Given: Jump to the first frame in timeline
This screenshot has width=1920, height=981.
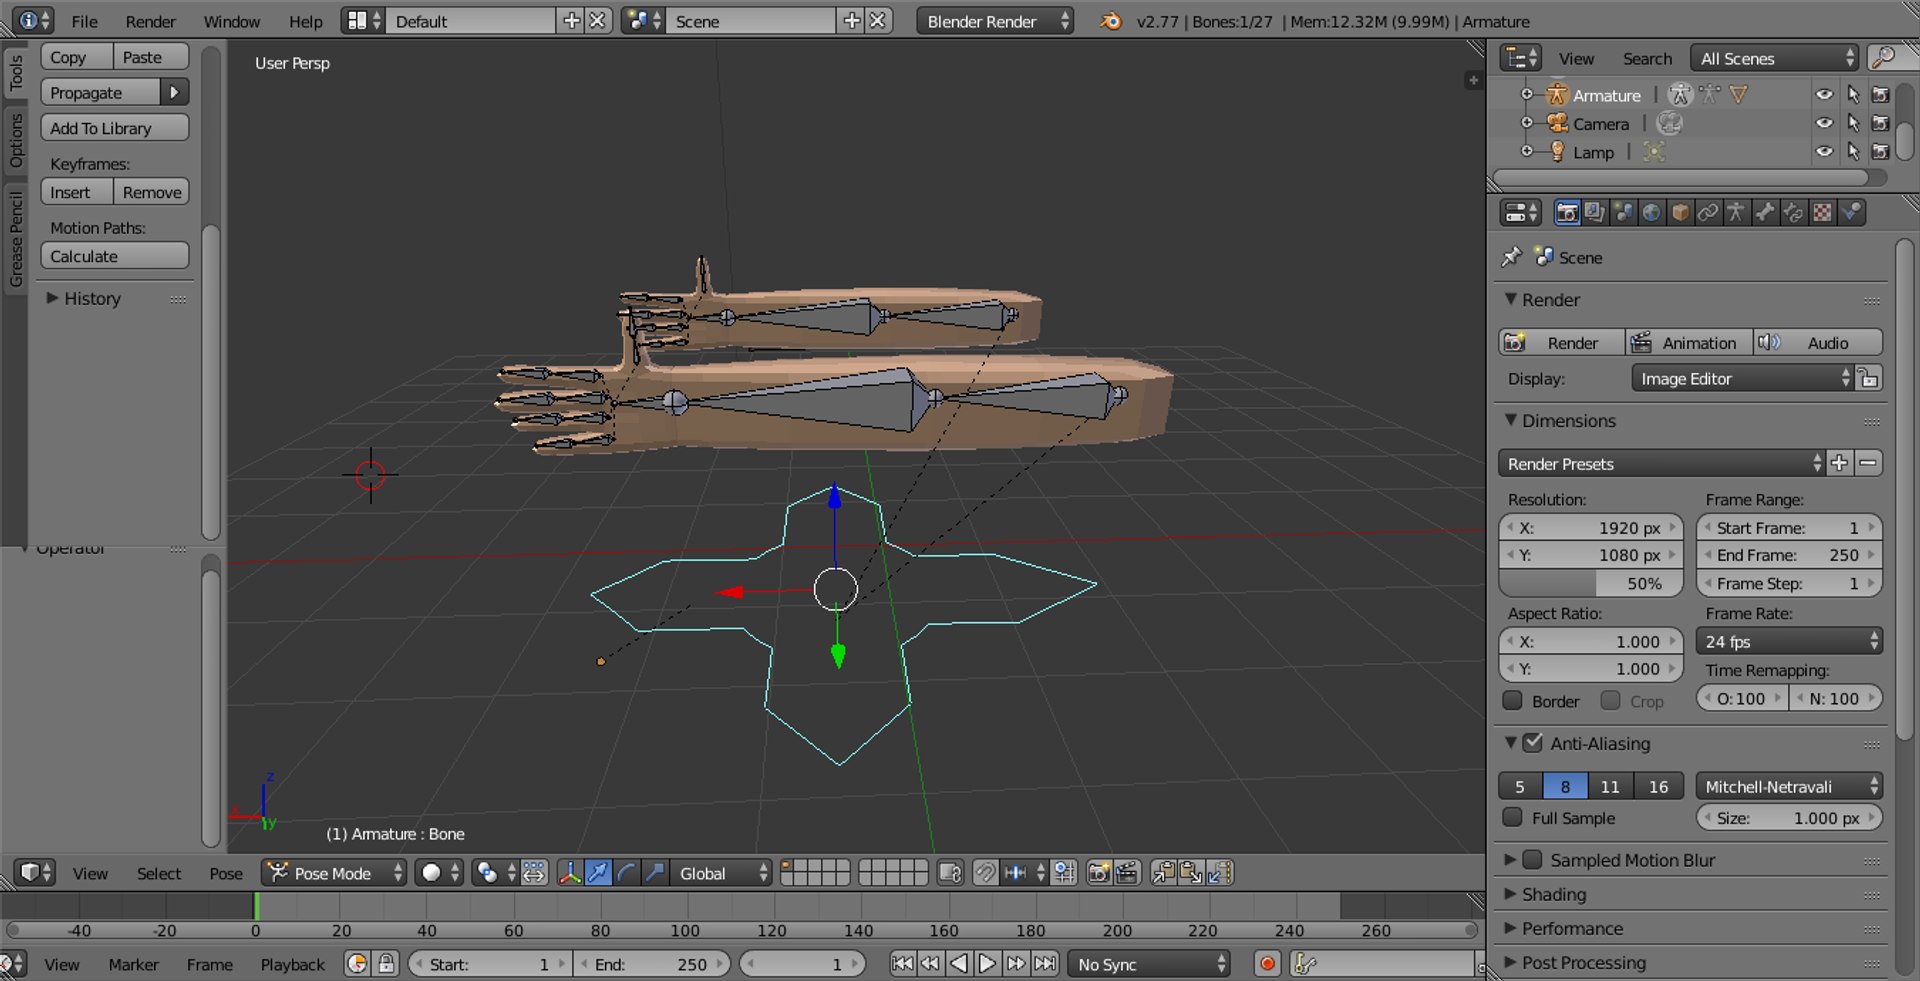Looking at the screenshot, I should (902, 964).
